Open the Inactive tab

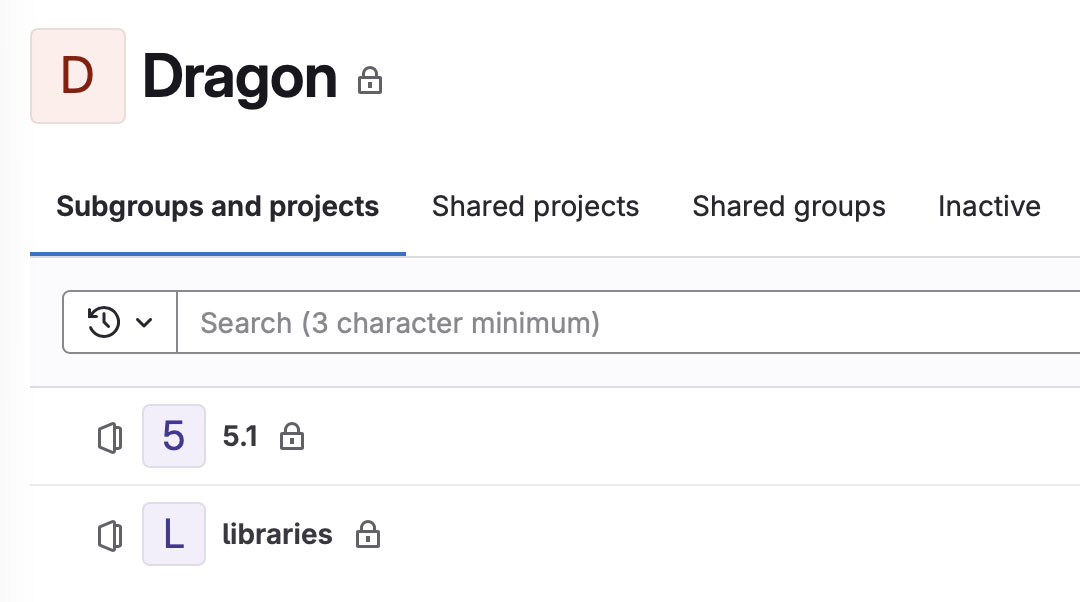(x=989, y=207)
